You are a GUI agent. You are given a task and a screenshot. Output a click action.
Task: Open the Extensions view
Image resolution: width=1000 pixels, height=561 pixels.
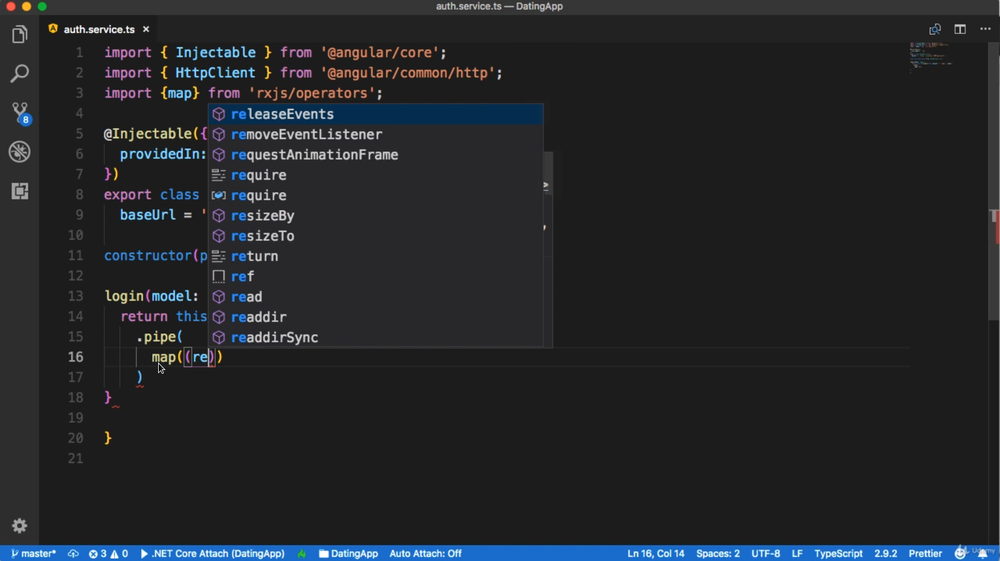pyautogui.click(x=19, y=191)
